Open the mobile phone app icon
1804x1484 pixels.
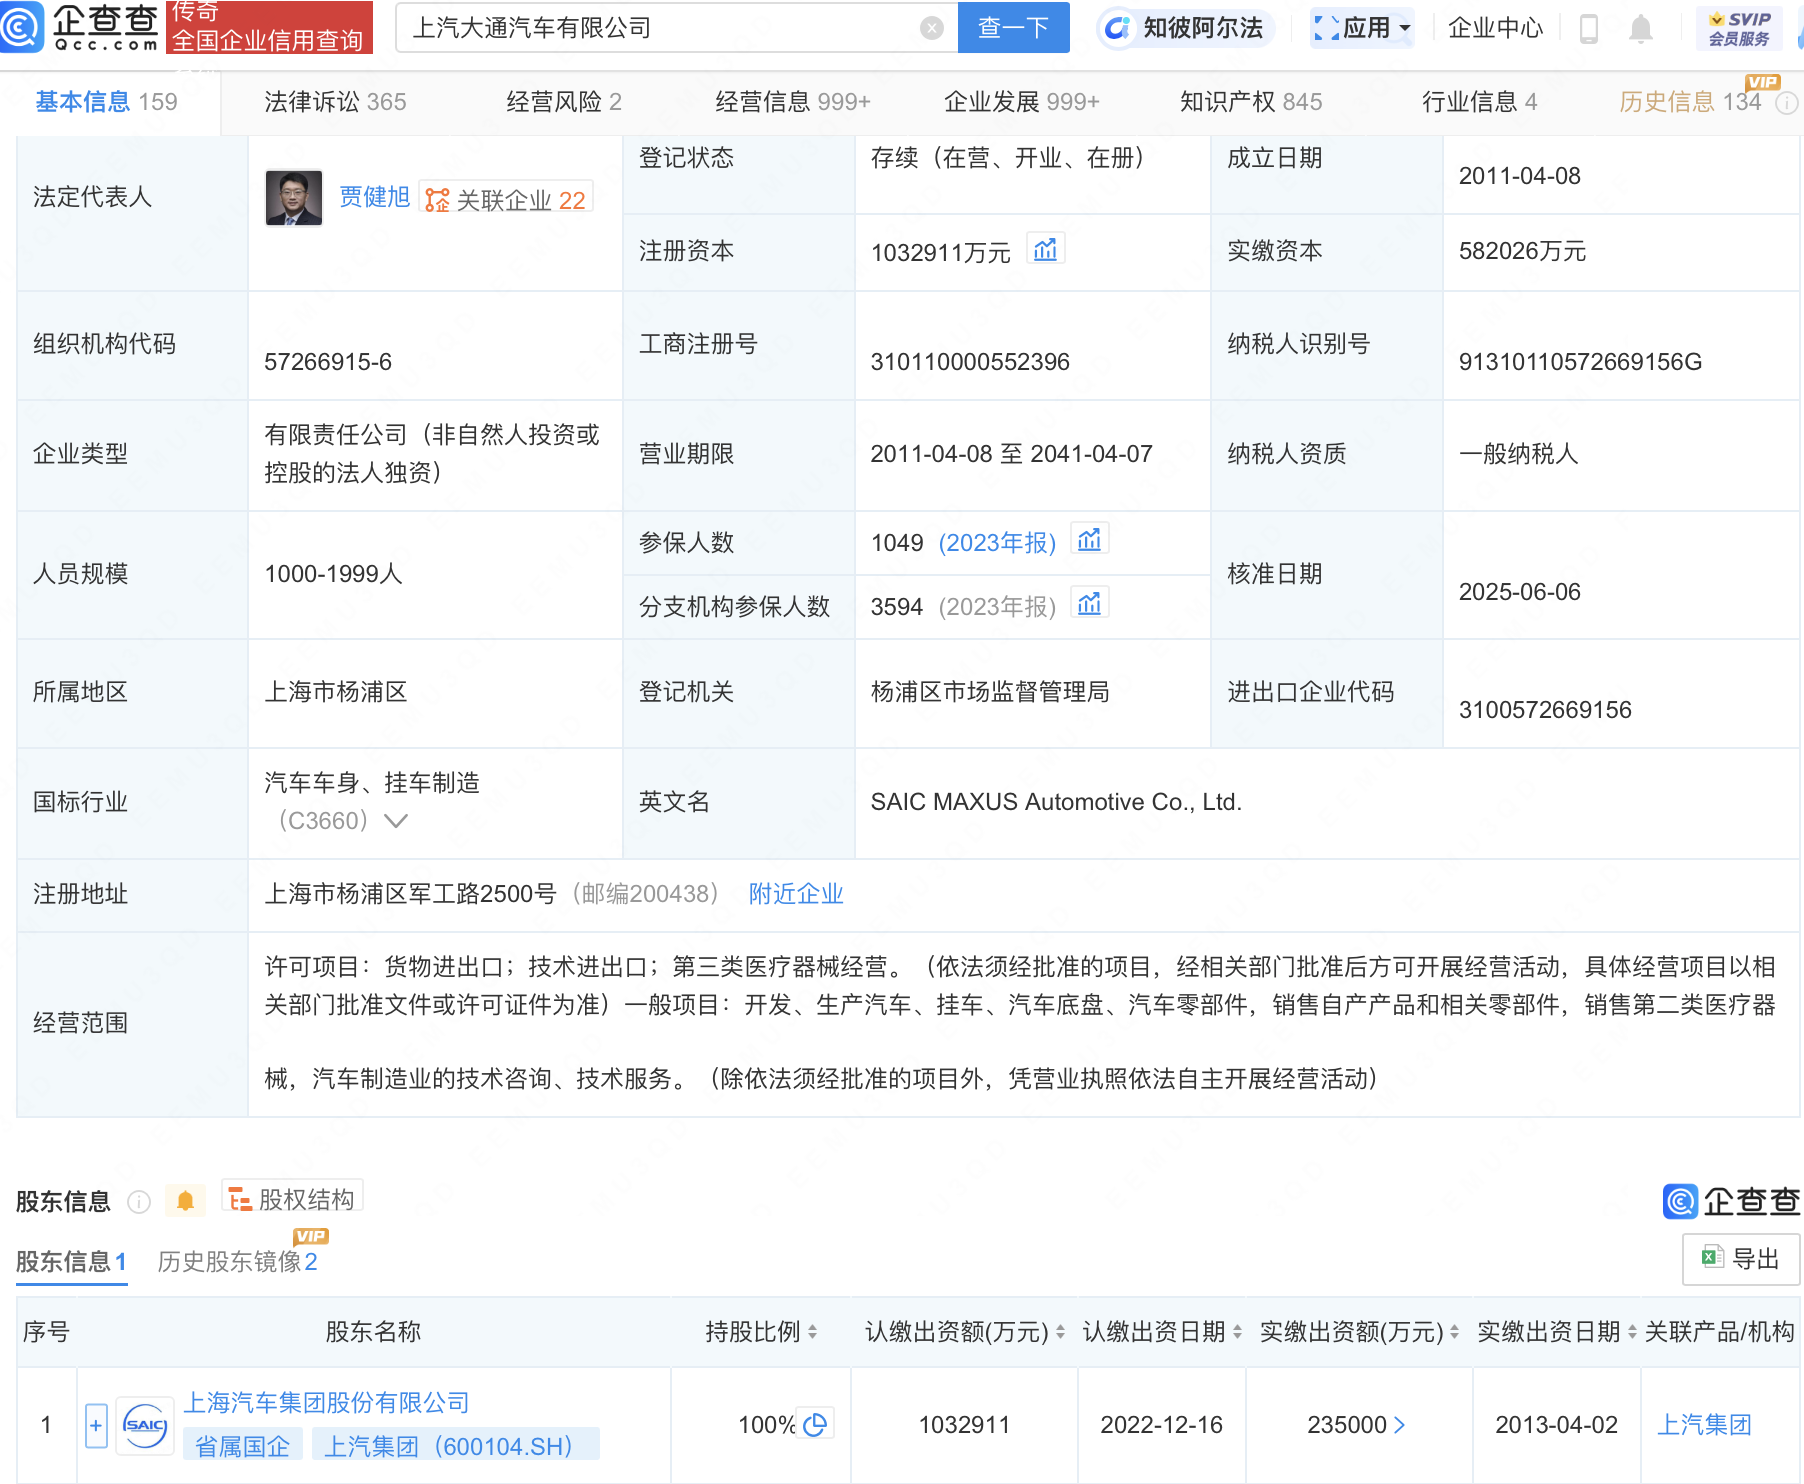coord(1588,28)
